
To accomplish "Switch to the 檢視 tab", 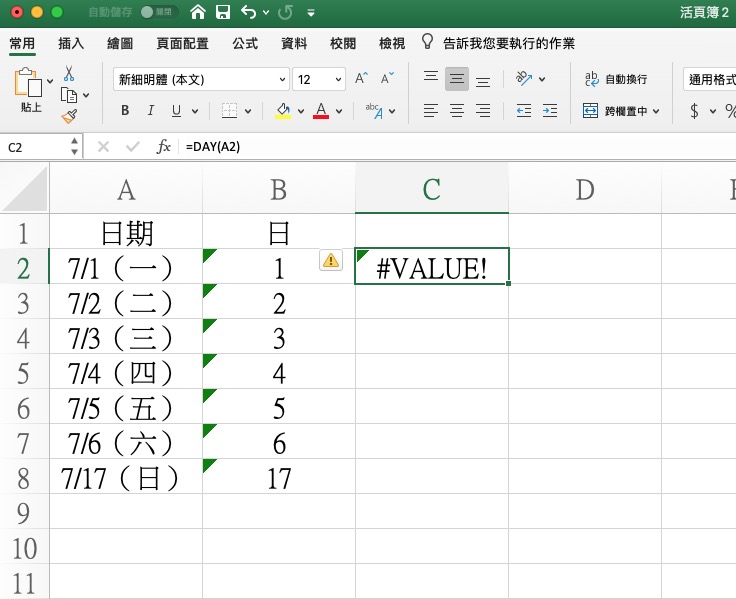I will [x=392, y=44].
